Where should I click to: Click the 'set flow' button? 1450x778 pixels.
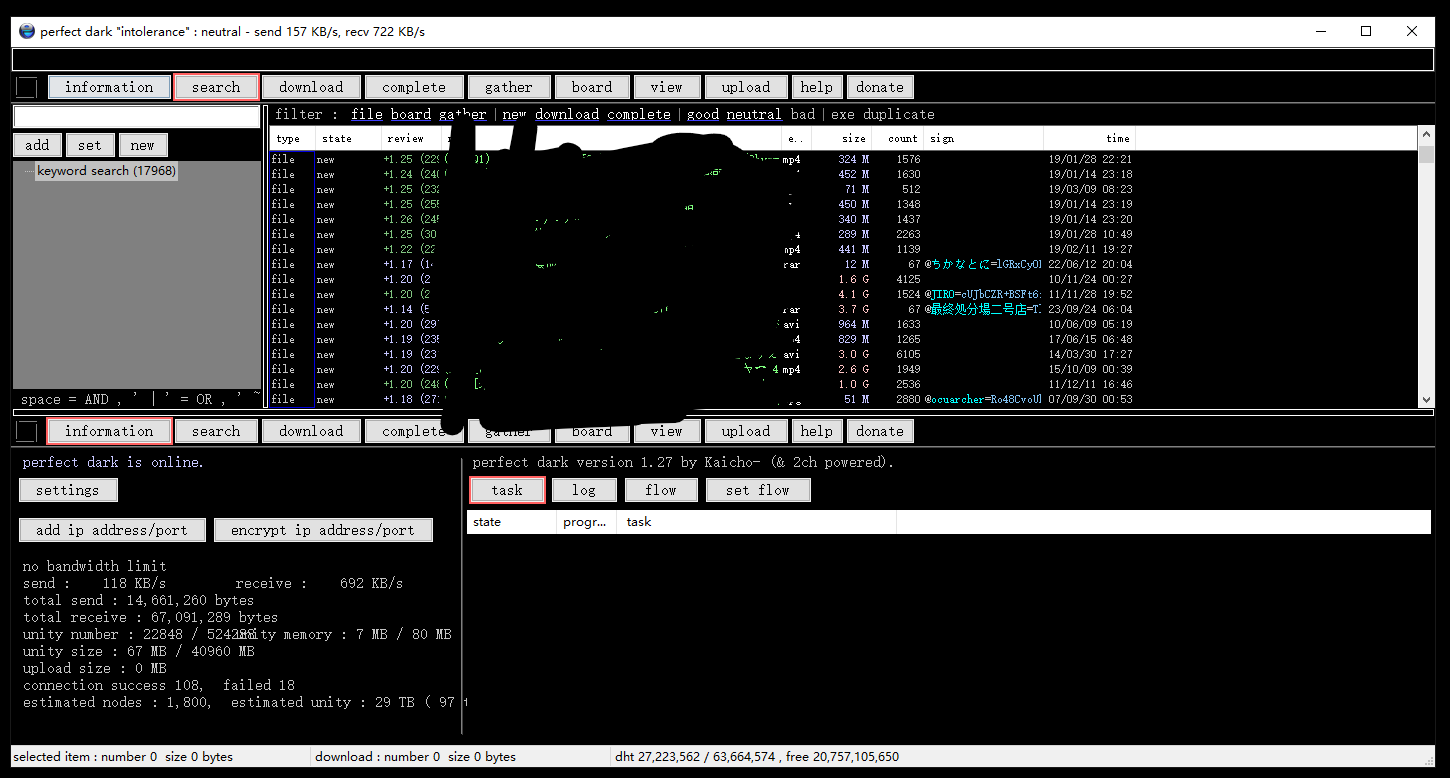[x=757, y=490]
